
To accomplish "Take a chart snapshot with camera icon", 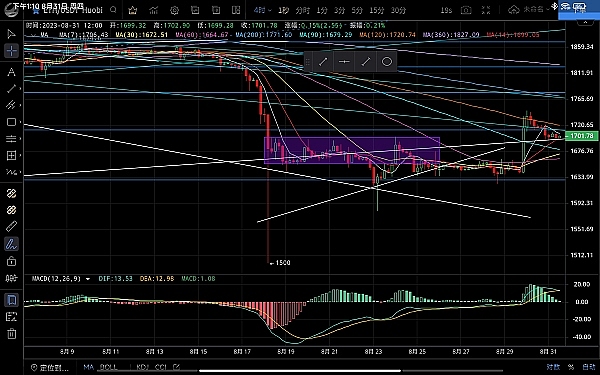I will tap(466, 10).
